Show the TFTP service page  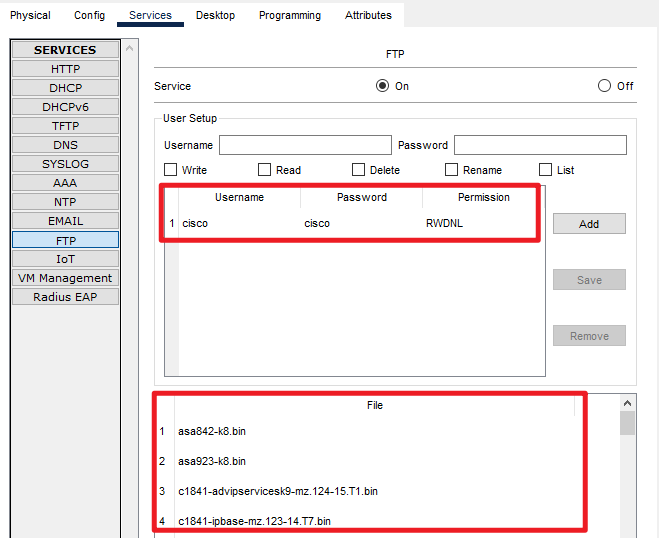[x=65, y=126]
